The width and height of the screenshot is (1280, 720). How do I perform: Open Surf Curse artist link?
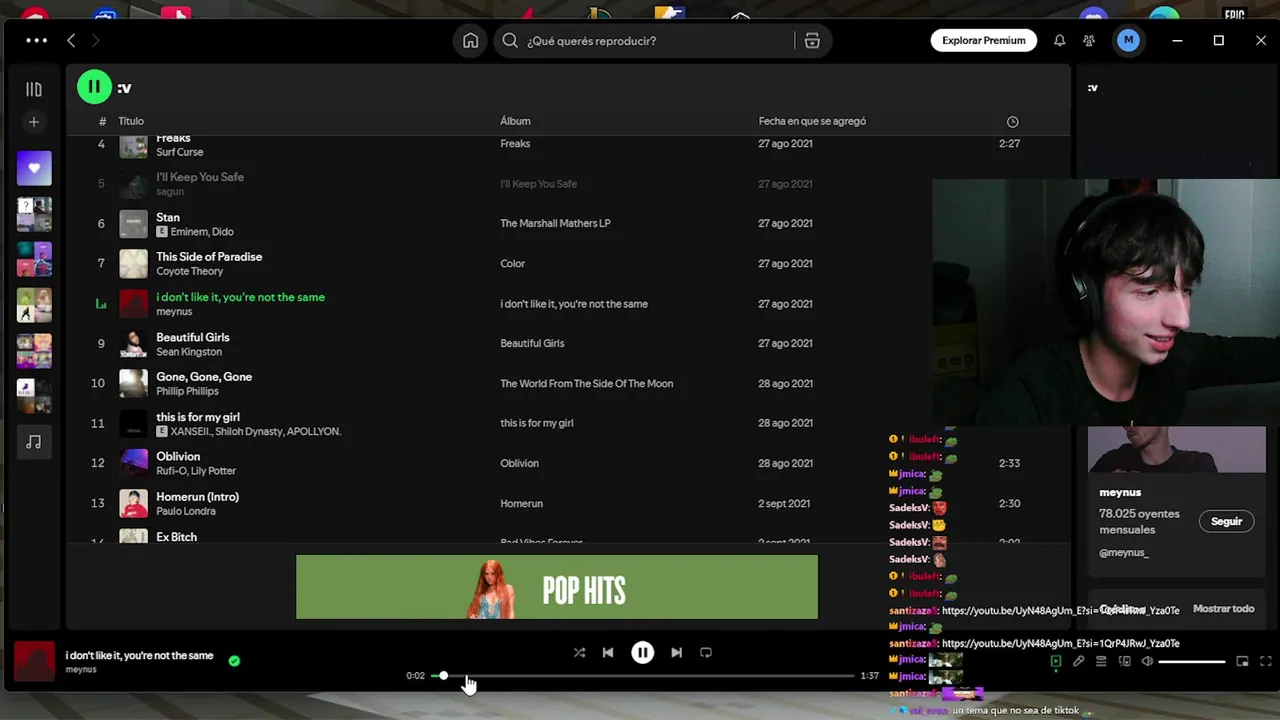coord(180,152)
